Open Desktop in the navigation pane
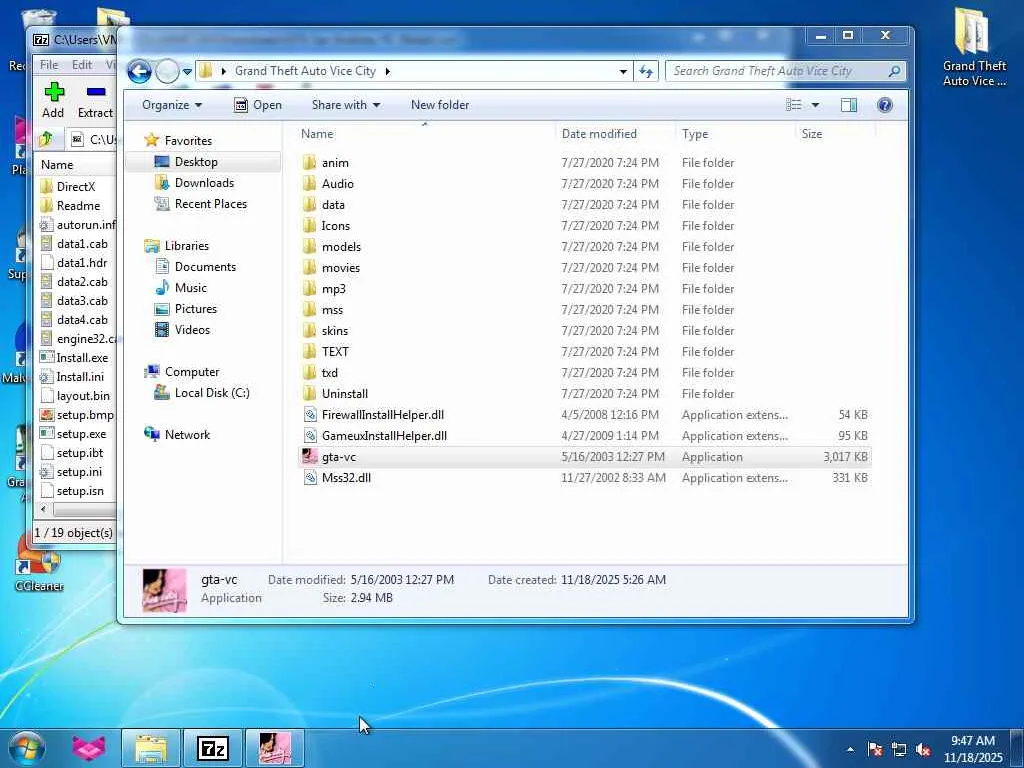The height and width of the screenshot is (768, 1024). click(x=196, y=162)
